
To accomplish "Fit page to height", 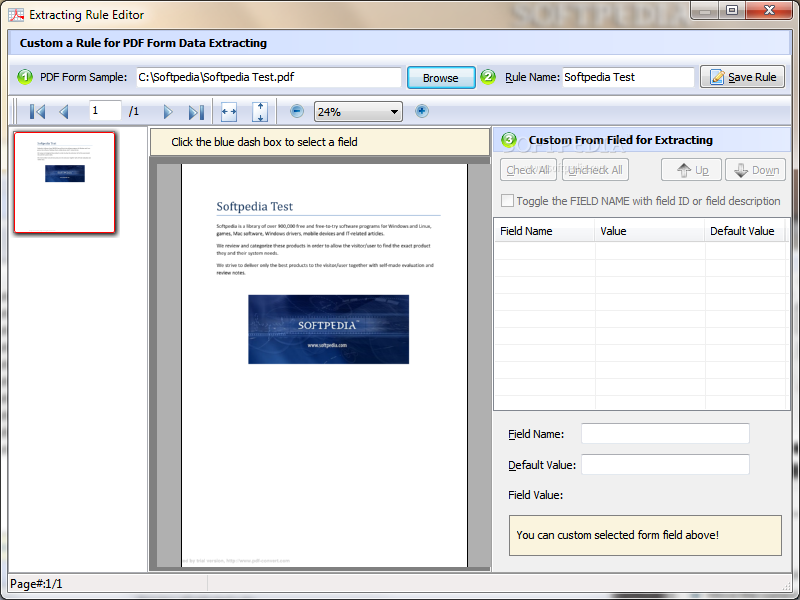I will point(260,112).
